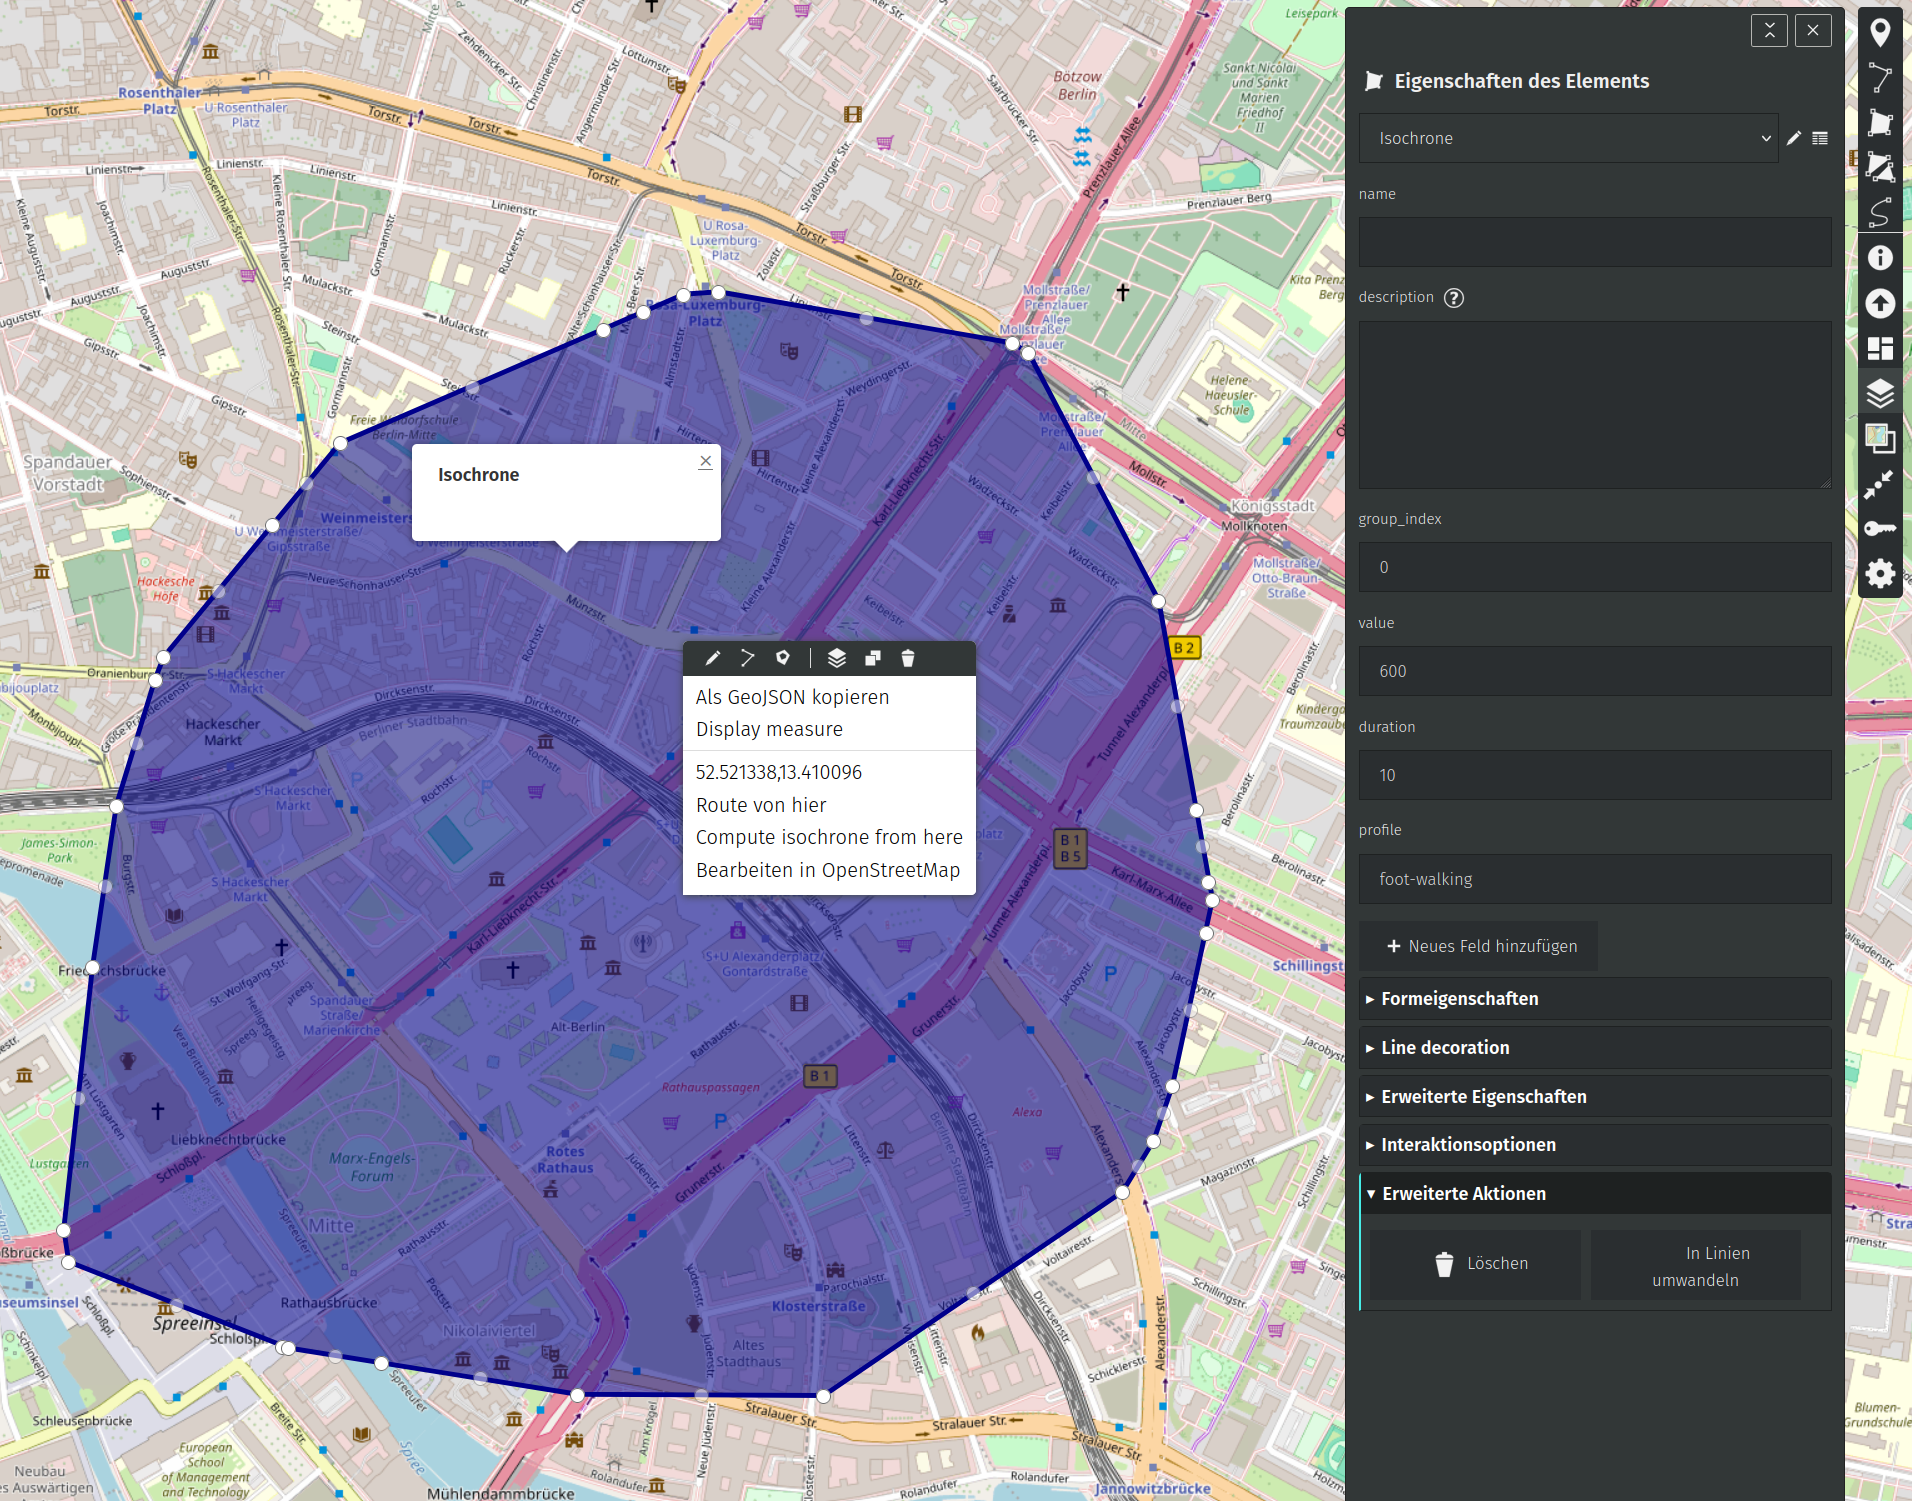Click the Löschen delete button

pyautogui.click(x=1476, y=1264)
